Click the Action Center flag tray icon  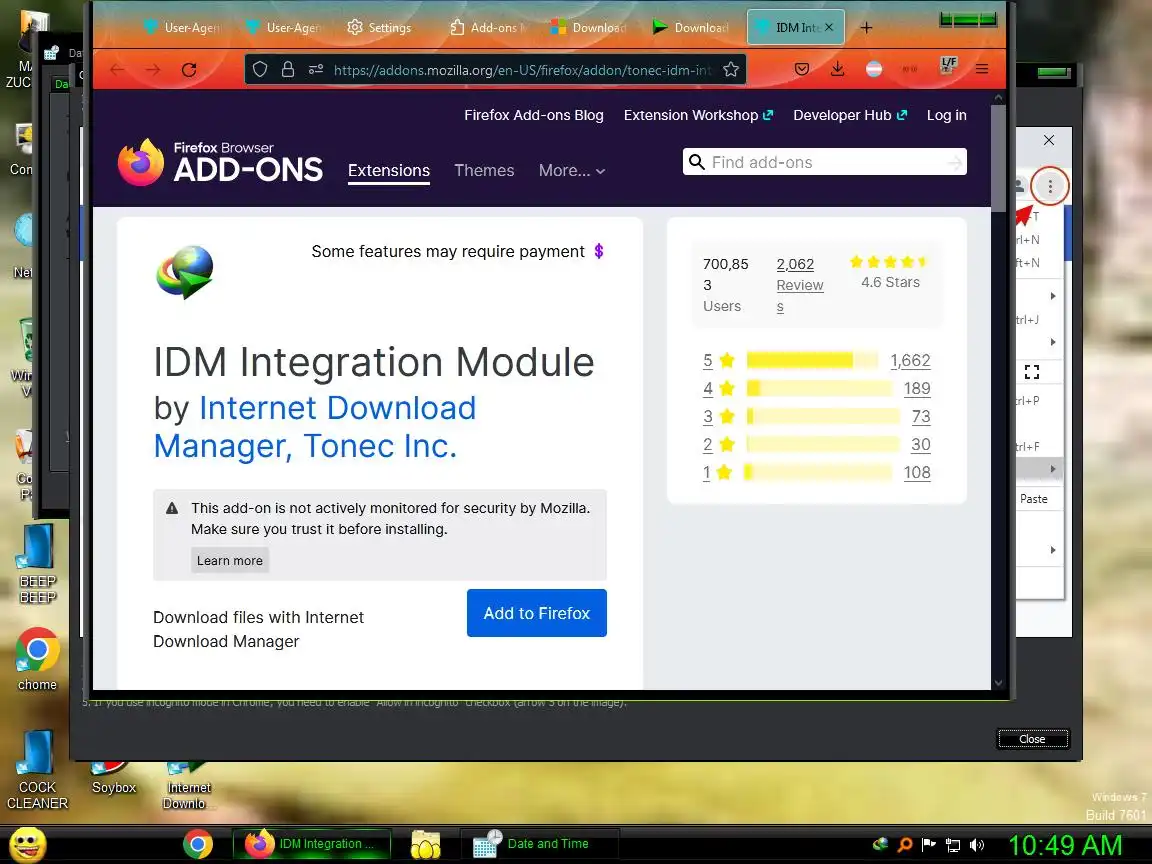[x=929, y=845]
